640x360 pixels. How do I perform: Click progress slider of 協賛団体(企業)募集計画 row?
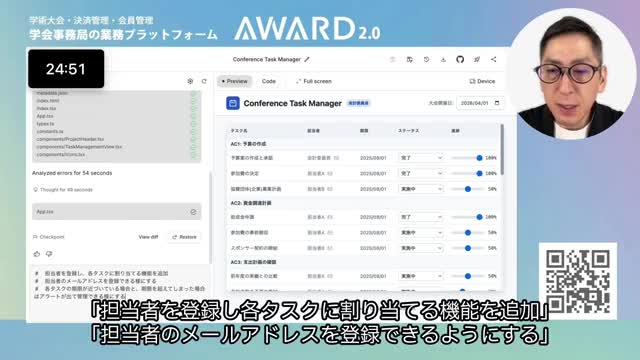coord(467,189)
